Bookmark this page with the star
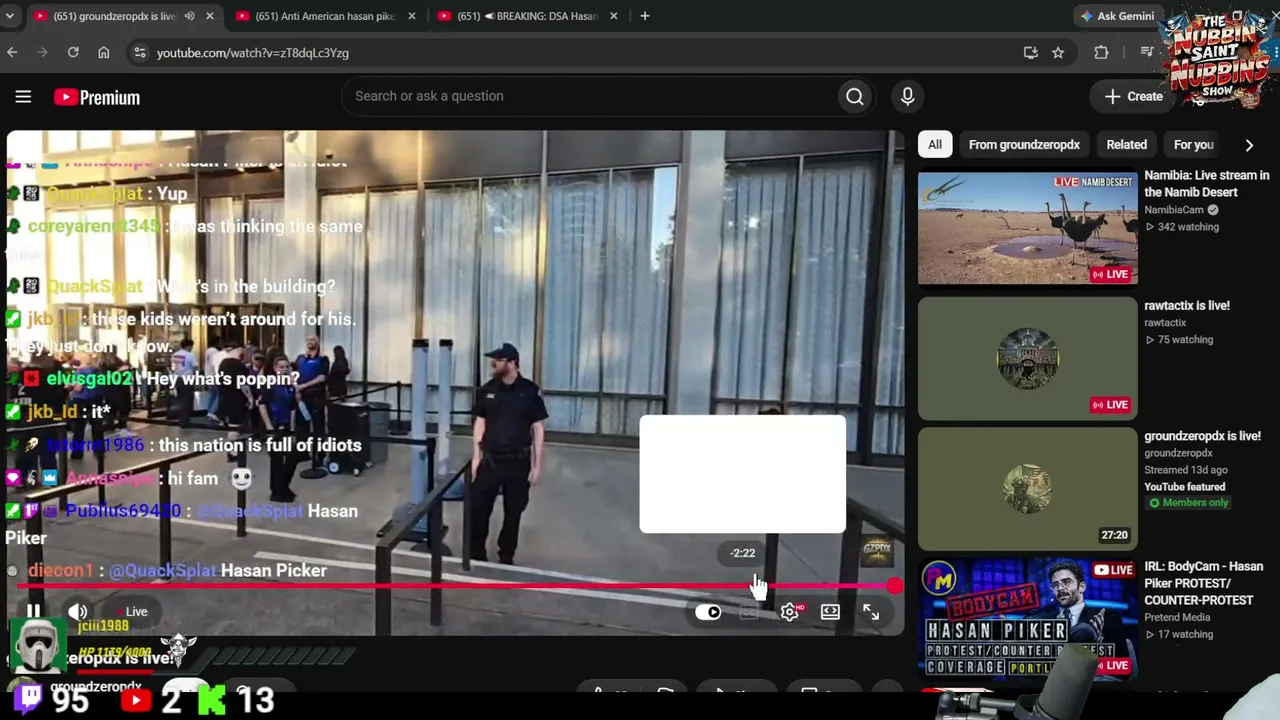 tap(1058, 53)
